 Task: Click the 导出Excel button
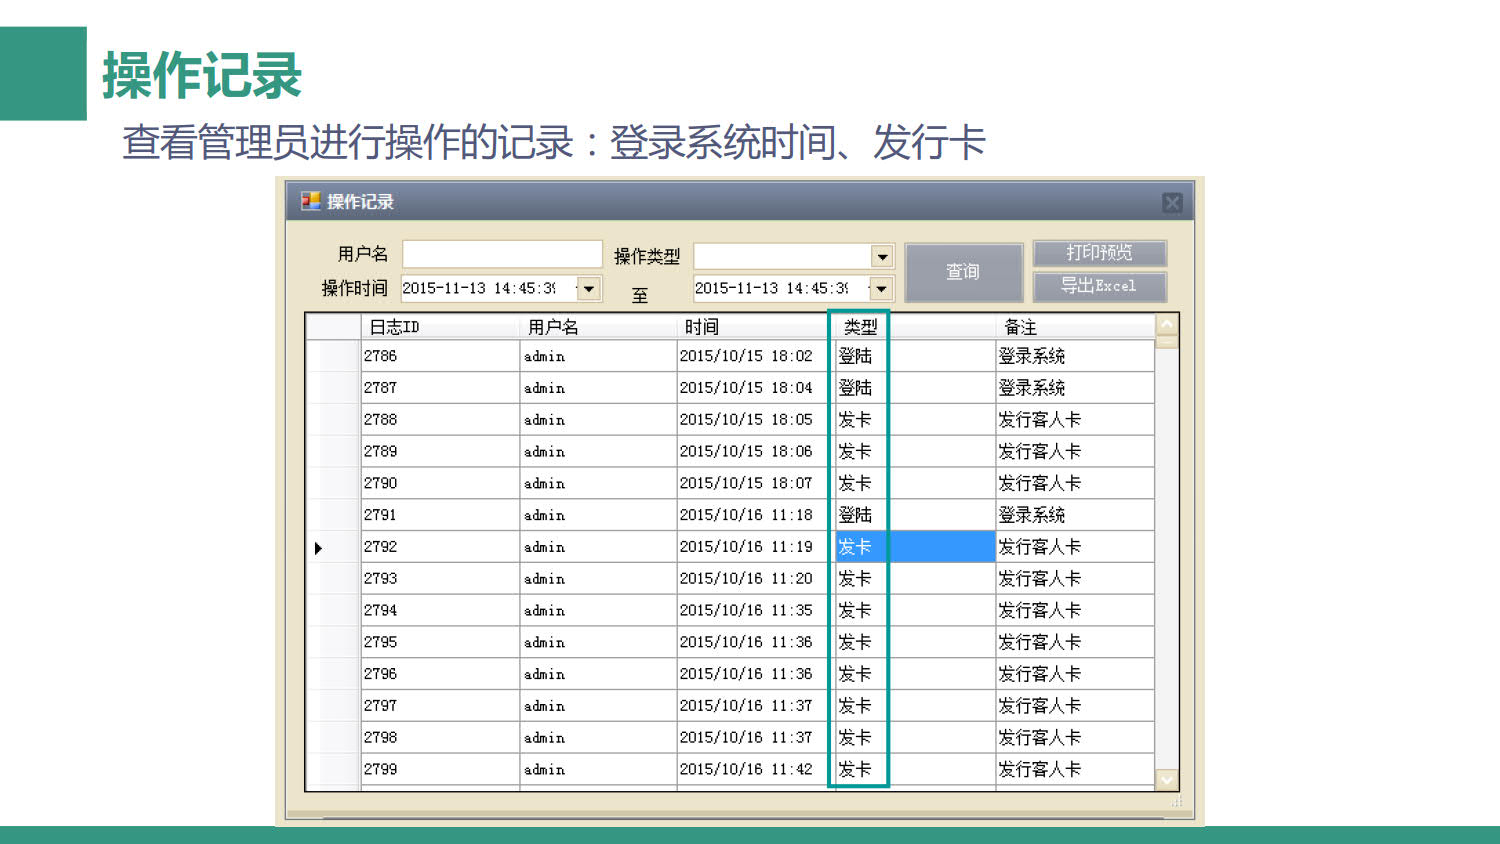click(1099, 286)
